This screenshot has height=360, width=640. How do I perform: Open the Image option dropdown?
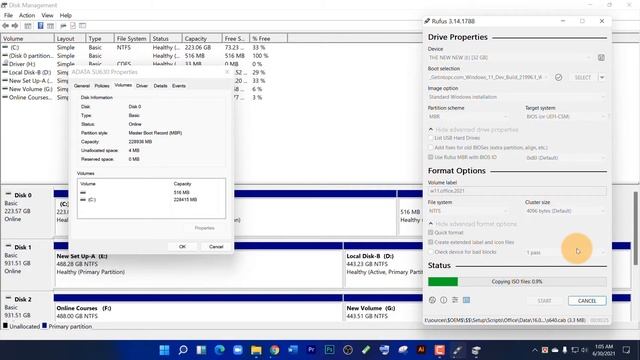[x=517, y=97]
